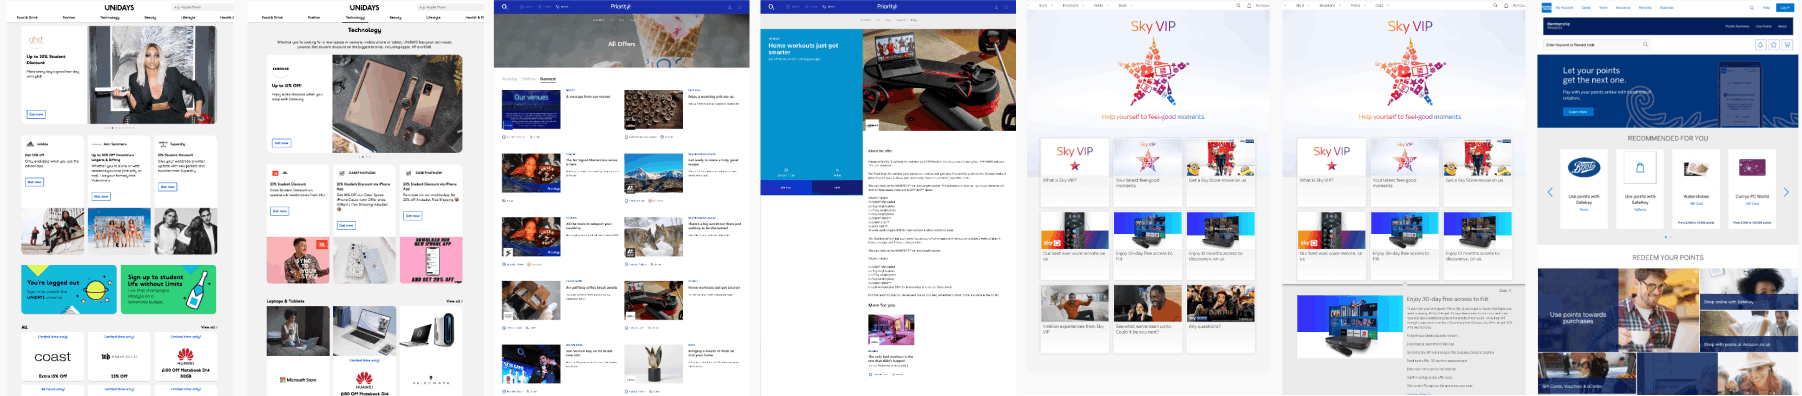Select Technology tab on UNiDAYS home page
Screen dimensions: 1802x396
point(110,17)
